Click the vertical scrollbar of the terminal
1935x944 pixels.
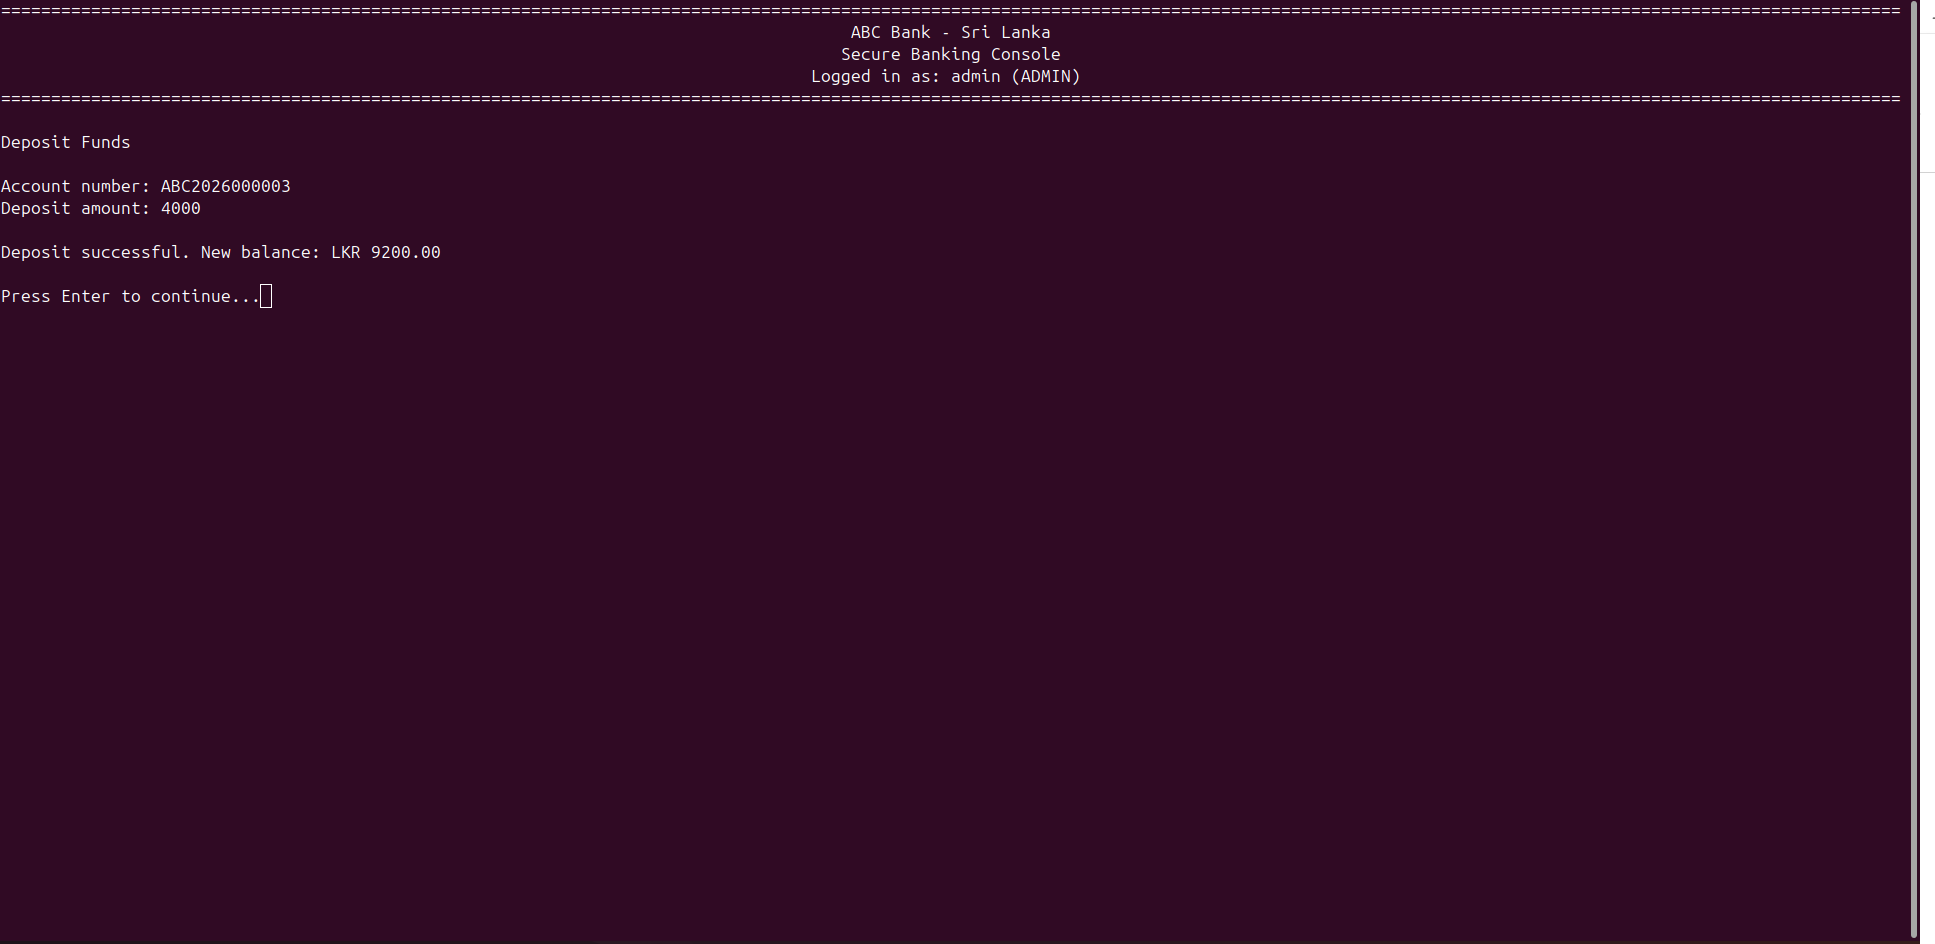pyautogui.click(x=1914, y=471)
